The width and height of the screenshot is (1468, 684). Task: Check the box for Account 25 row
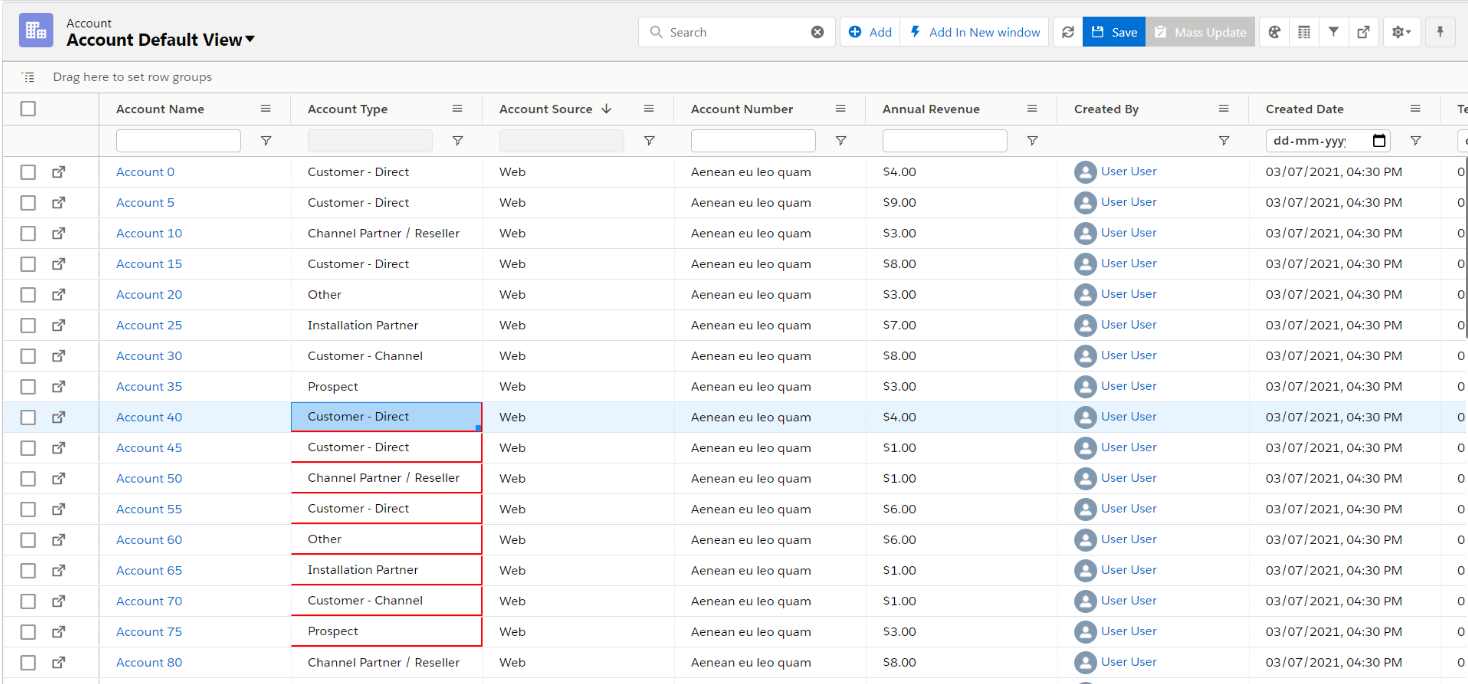coord(28,325)
